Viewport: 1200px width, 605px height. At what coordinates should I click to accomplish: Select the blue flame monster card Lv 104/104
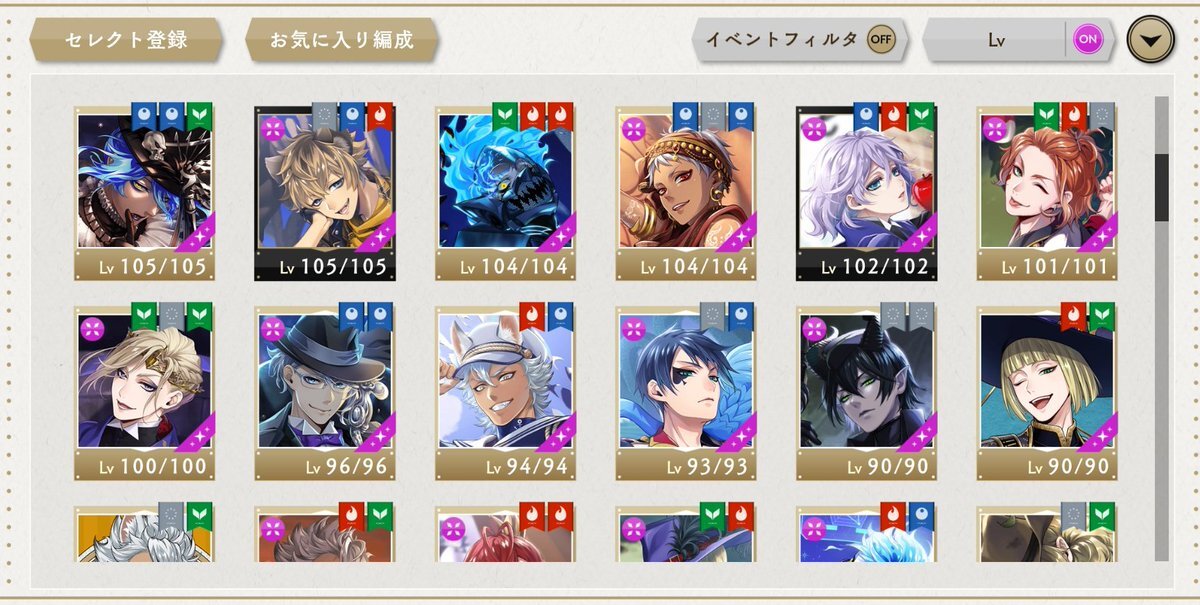506,193
